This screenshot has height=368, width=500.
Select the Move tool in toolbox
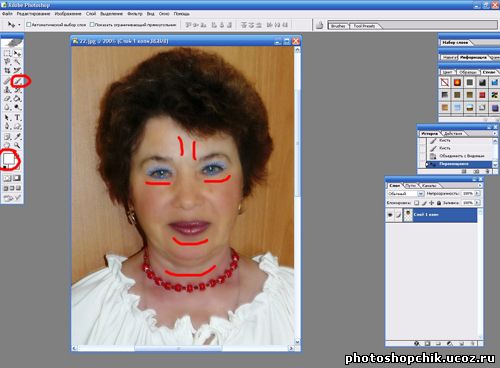pyautogui.click(x=17, y=53)
